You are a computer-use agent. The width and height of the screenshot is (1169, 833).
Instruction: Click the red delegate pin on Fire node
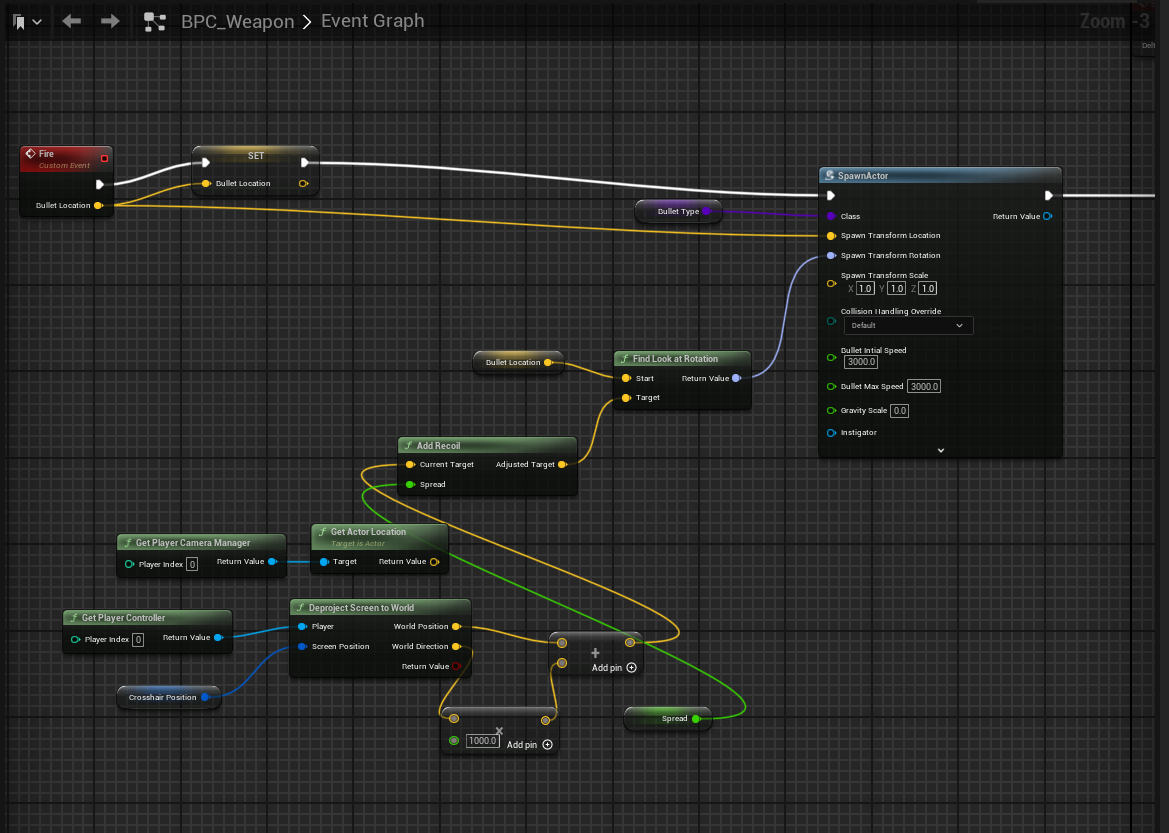(x=104, y=158)
